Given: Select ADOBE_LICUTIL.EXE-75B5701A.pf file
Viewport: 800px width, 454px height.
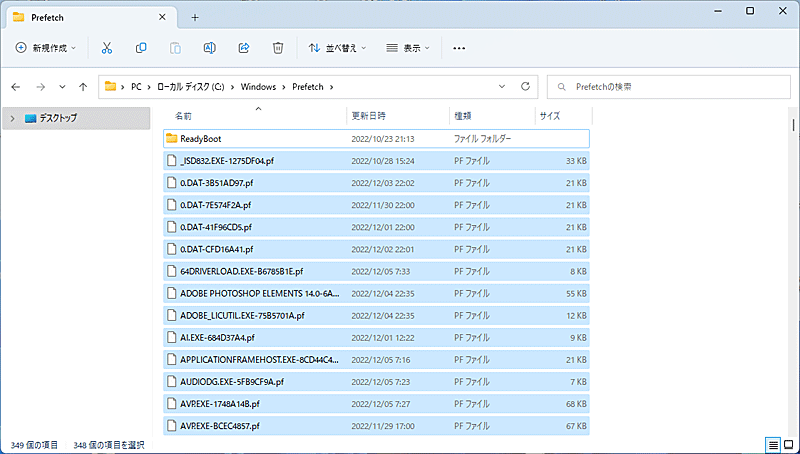Looking at the screenshot, I should click(377, 316).
